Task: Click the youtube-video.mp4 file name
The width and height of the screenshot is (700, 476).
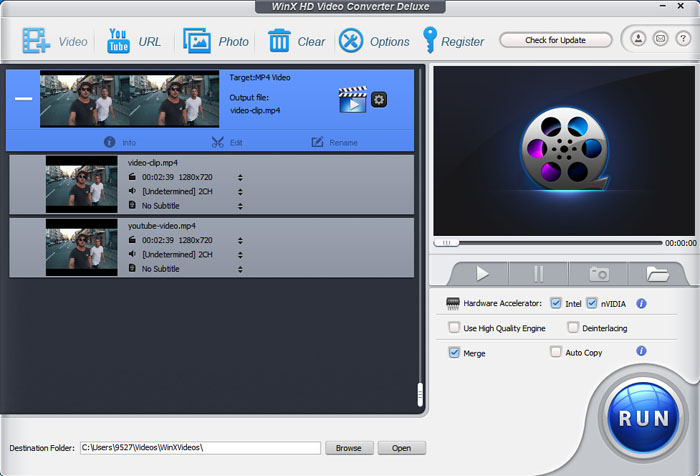Action: [162, 226]
